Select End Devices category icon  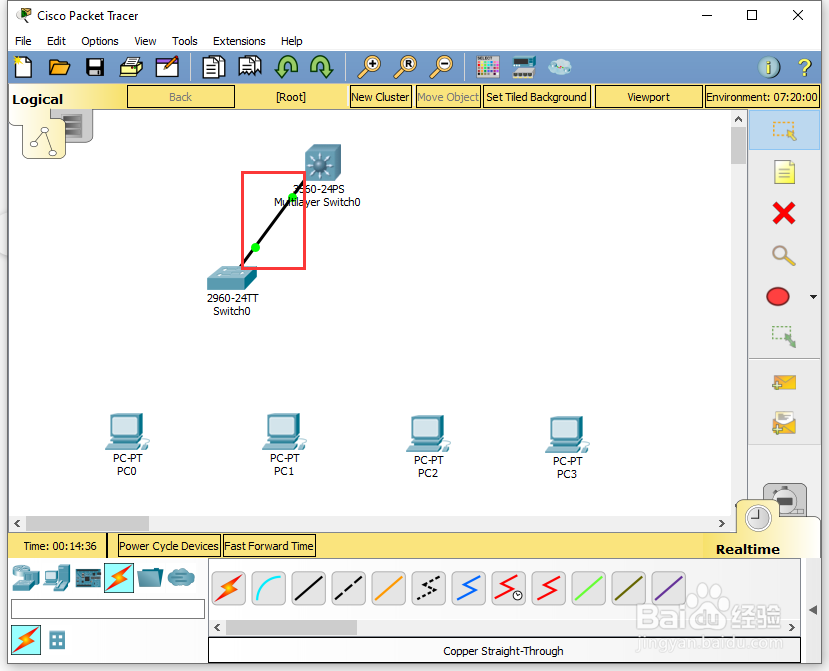(x=57, y=578)
